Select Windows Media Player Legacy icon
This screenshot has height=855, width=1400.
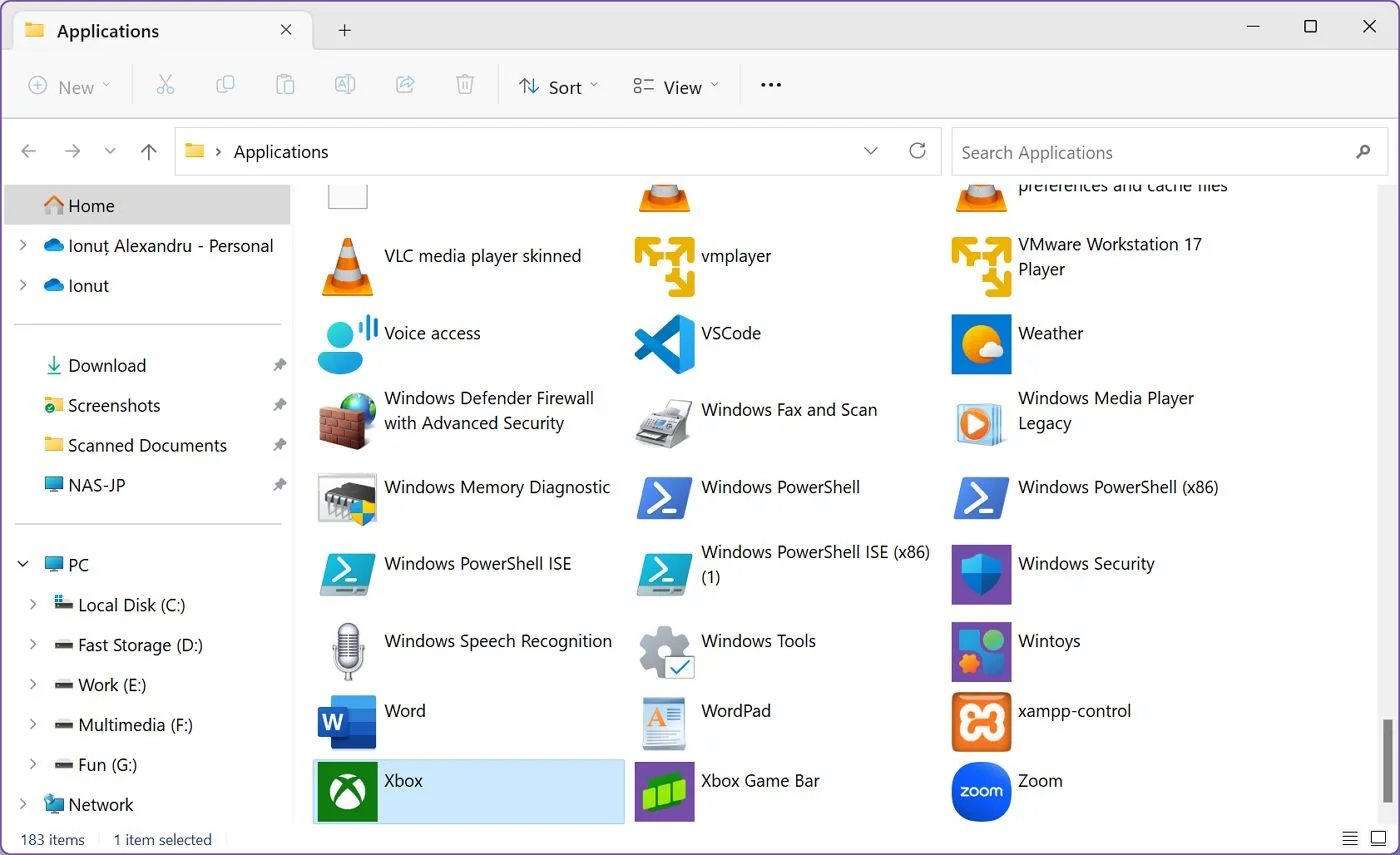pyautogui.click(x=981, y=423)
